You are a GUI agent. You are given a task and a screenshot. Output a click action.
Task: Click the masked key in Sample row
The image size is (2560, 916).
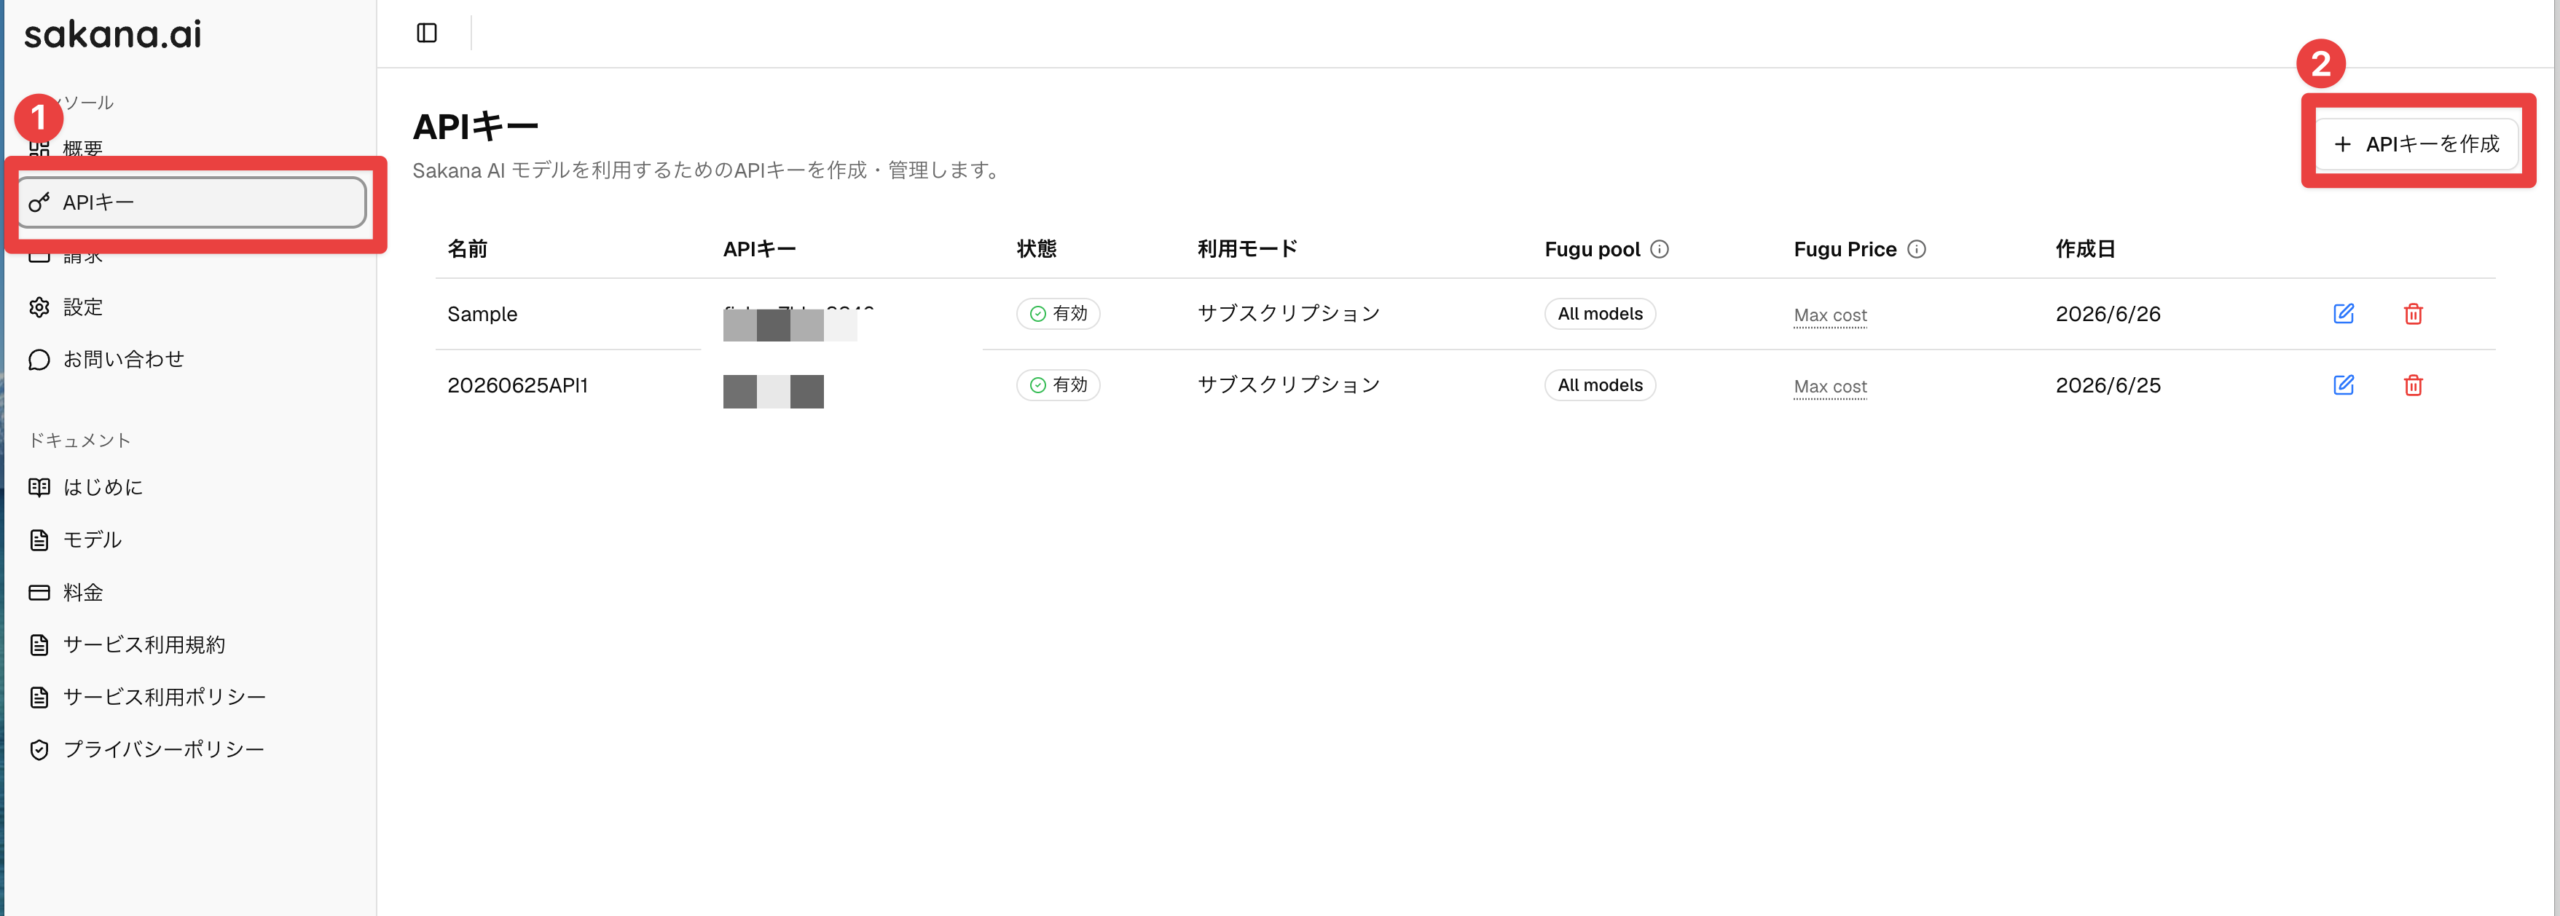[790, 323]
